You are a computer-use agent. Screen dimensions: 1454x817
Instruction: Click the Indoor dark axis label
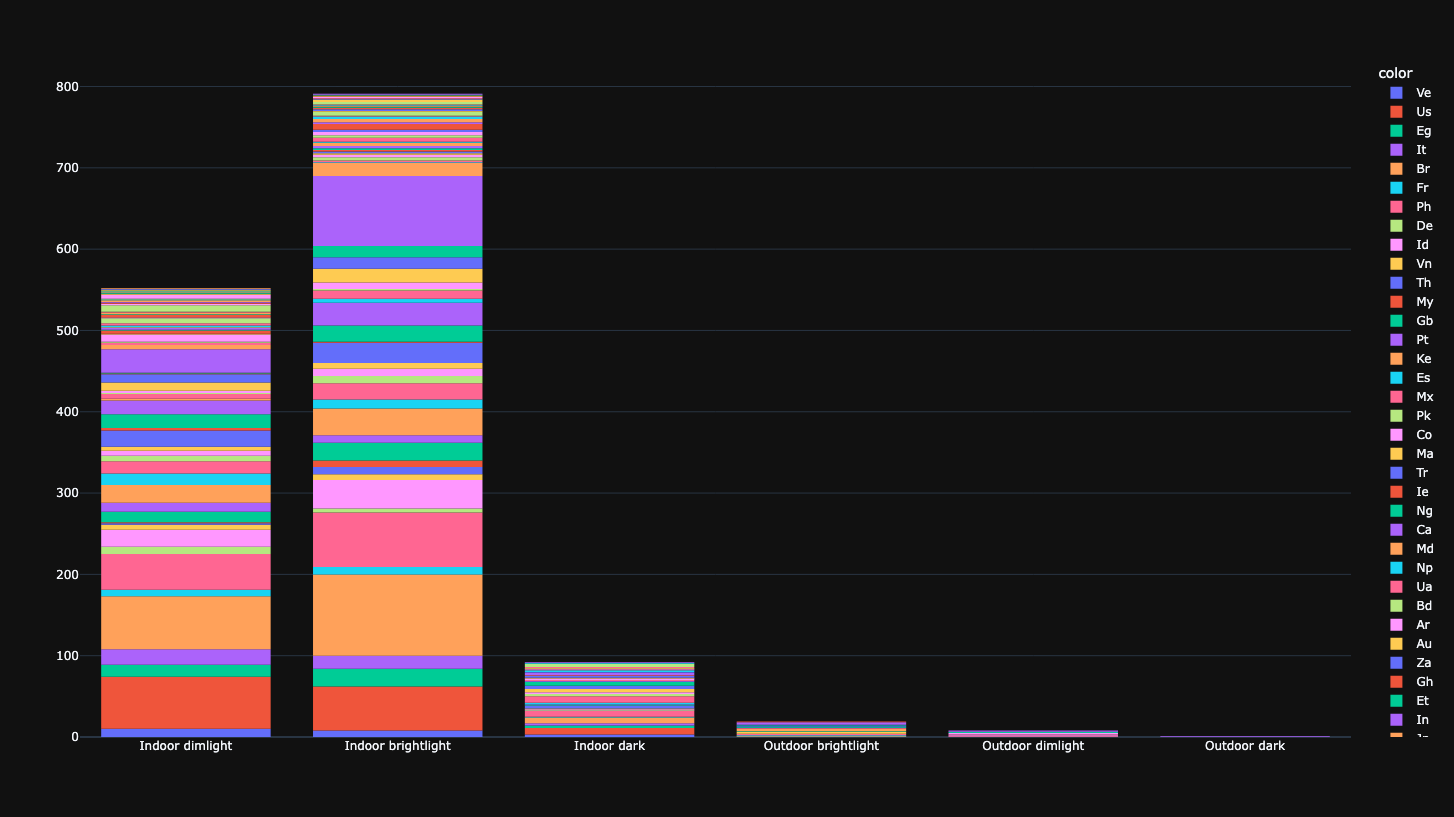609,746
